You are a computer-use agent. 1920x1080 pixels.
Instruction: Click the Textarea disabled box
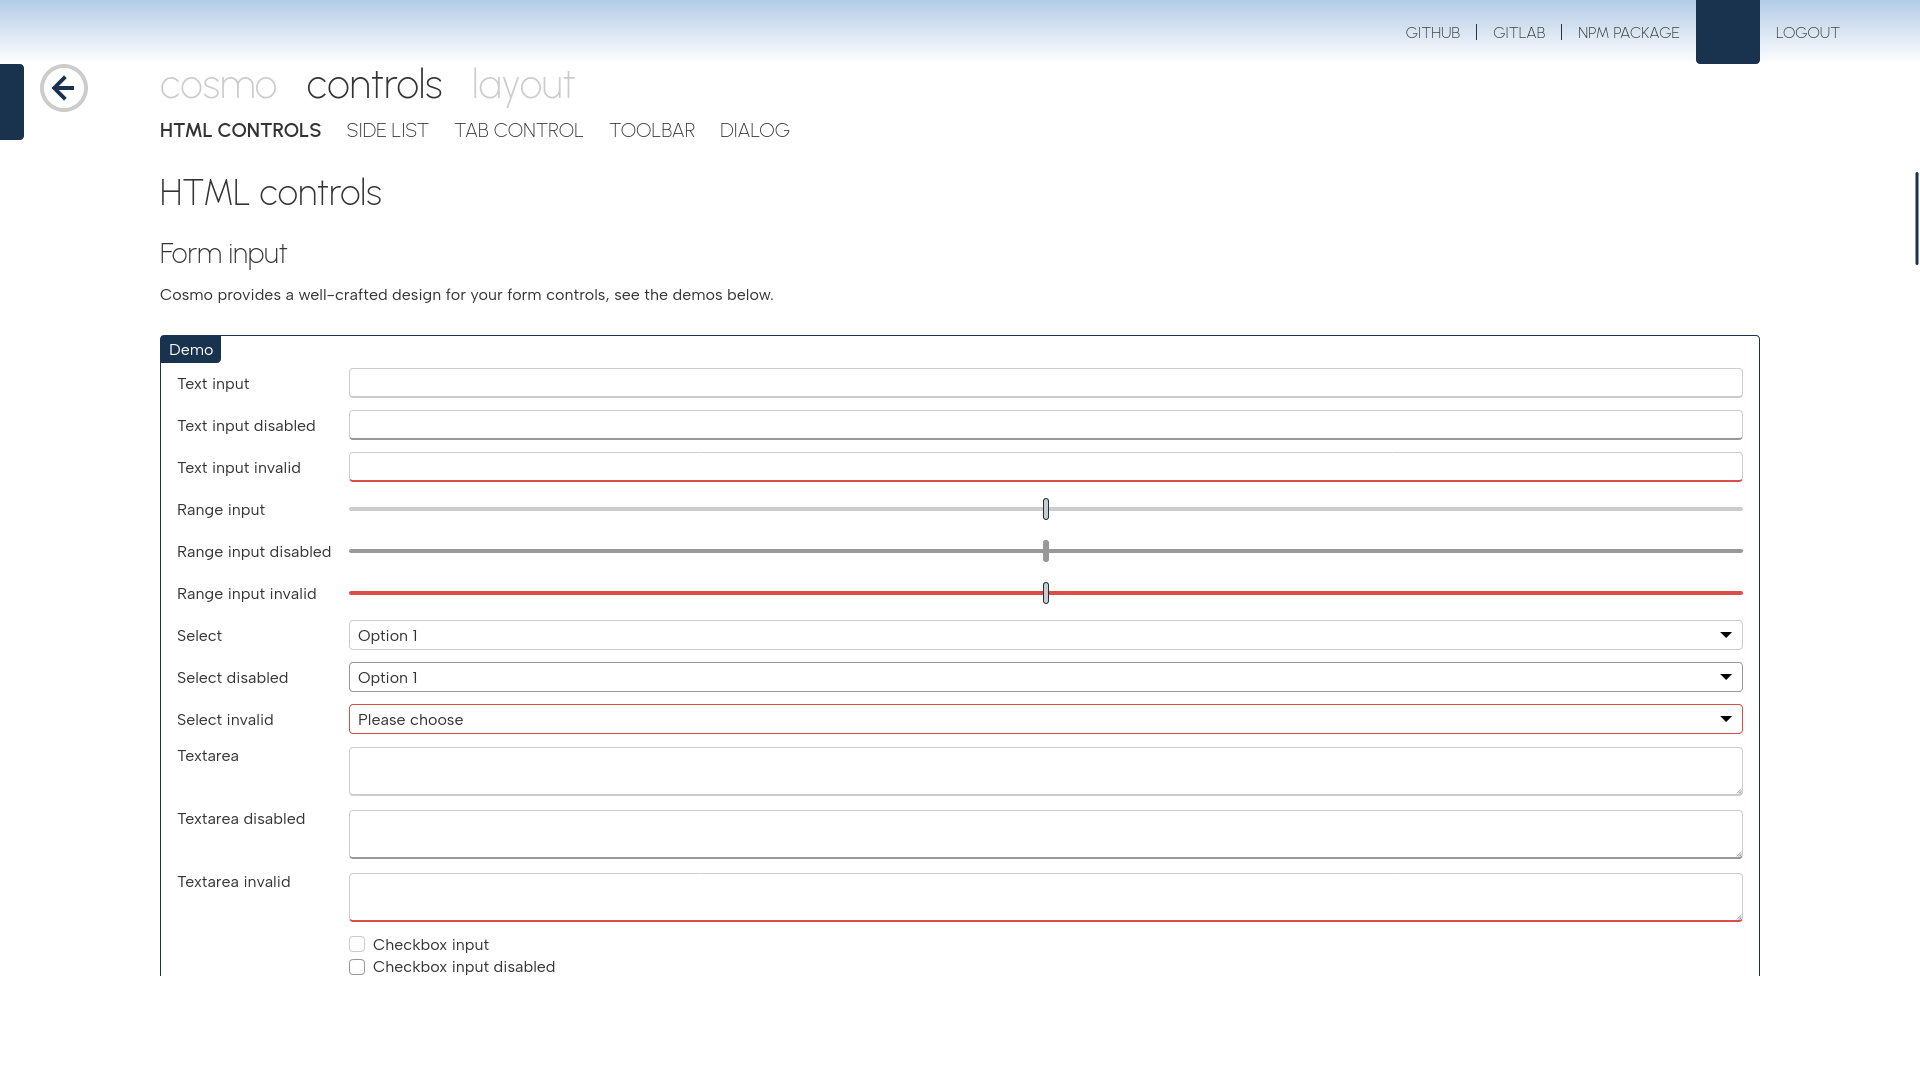(x=1045, y=834)
